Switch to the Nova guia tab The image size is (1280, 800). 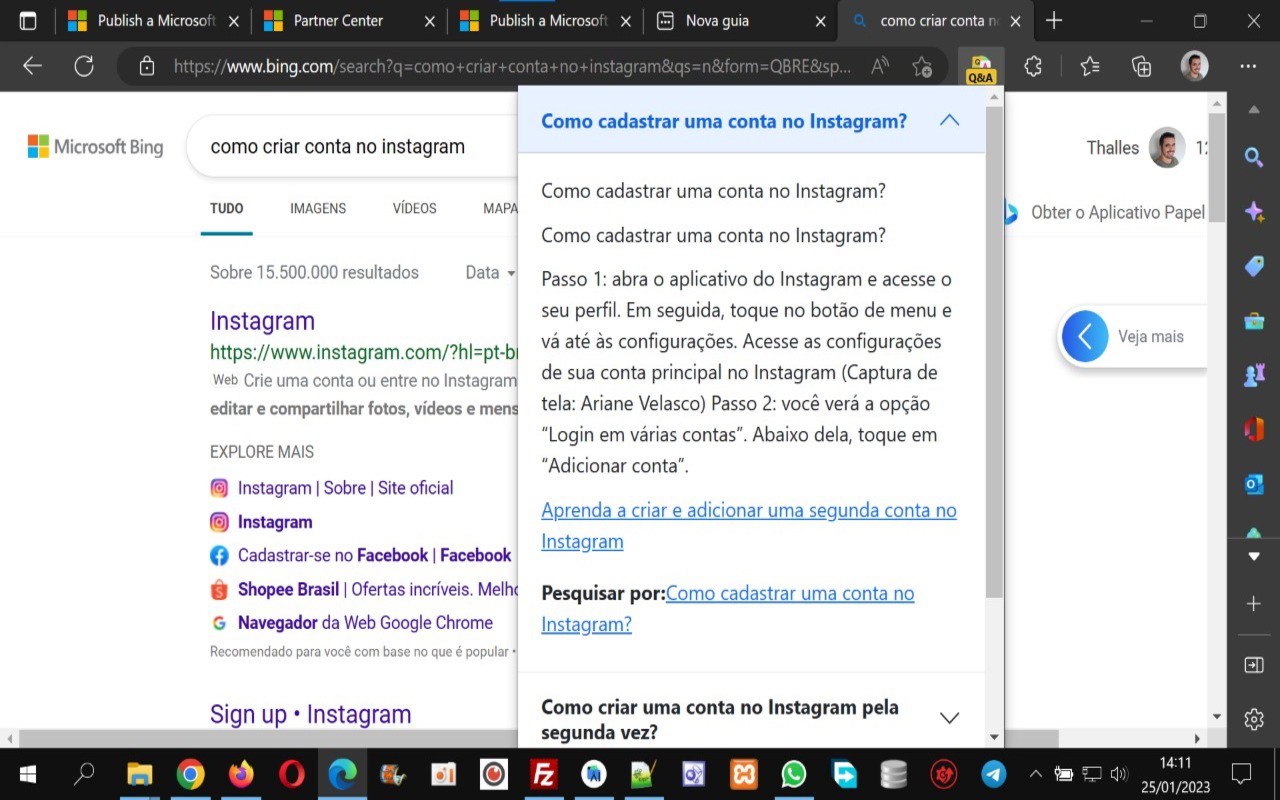pos(717,21)
